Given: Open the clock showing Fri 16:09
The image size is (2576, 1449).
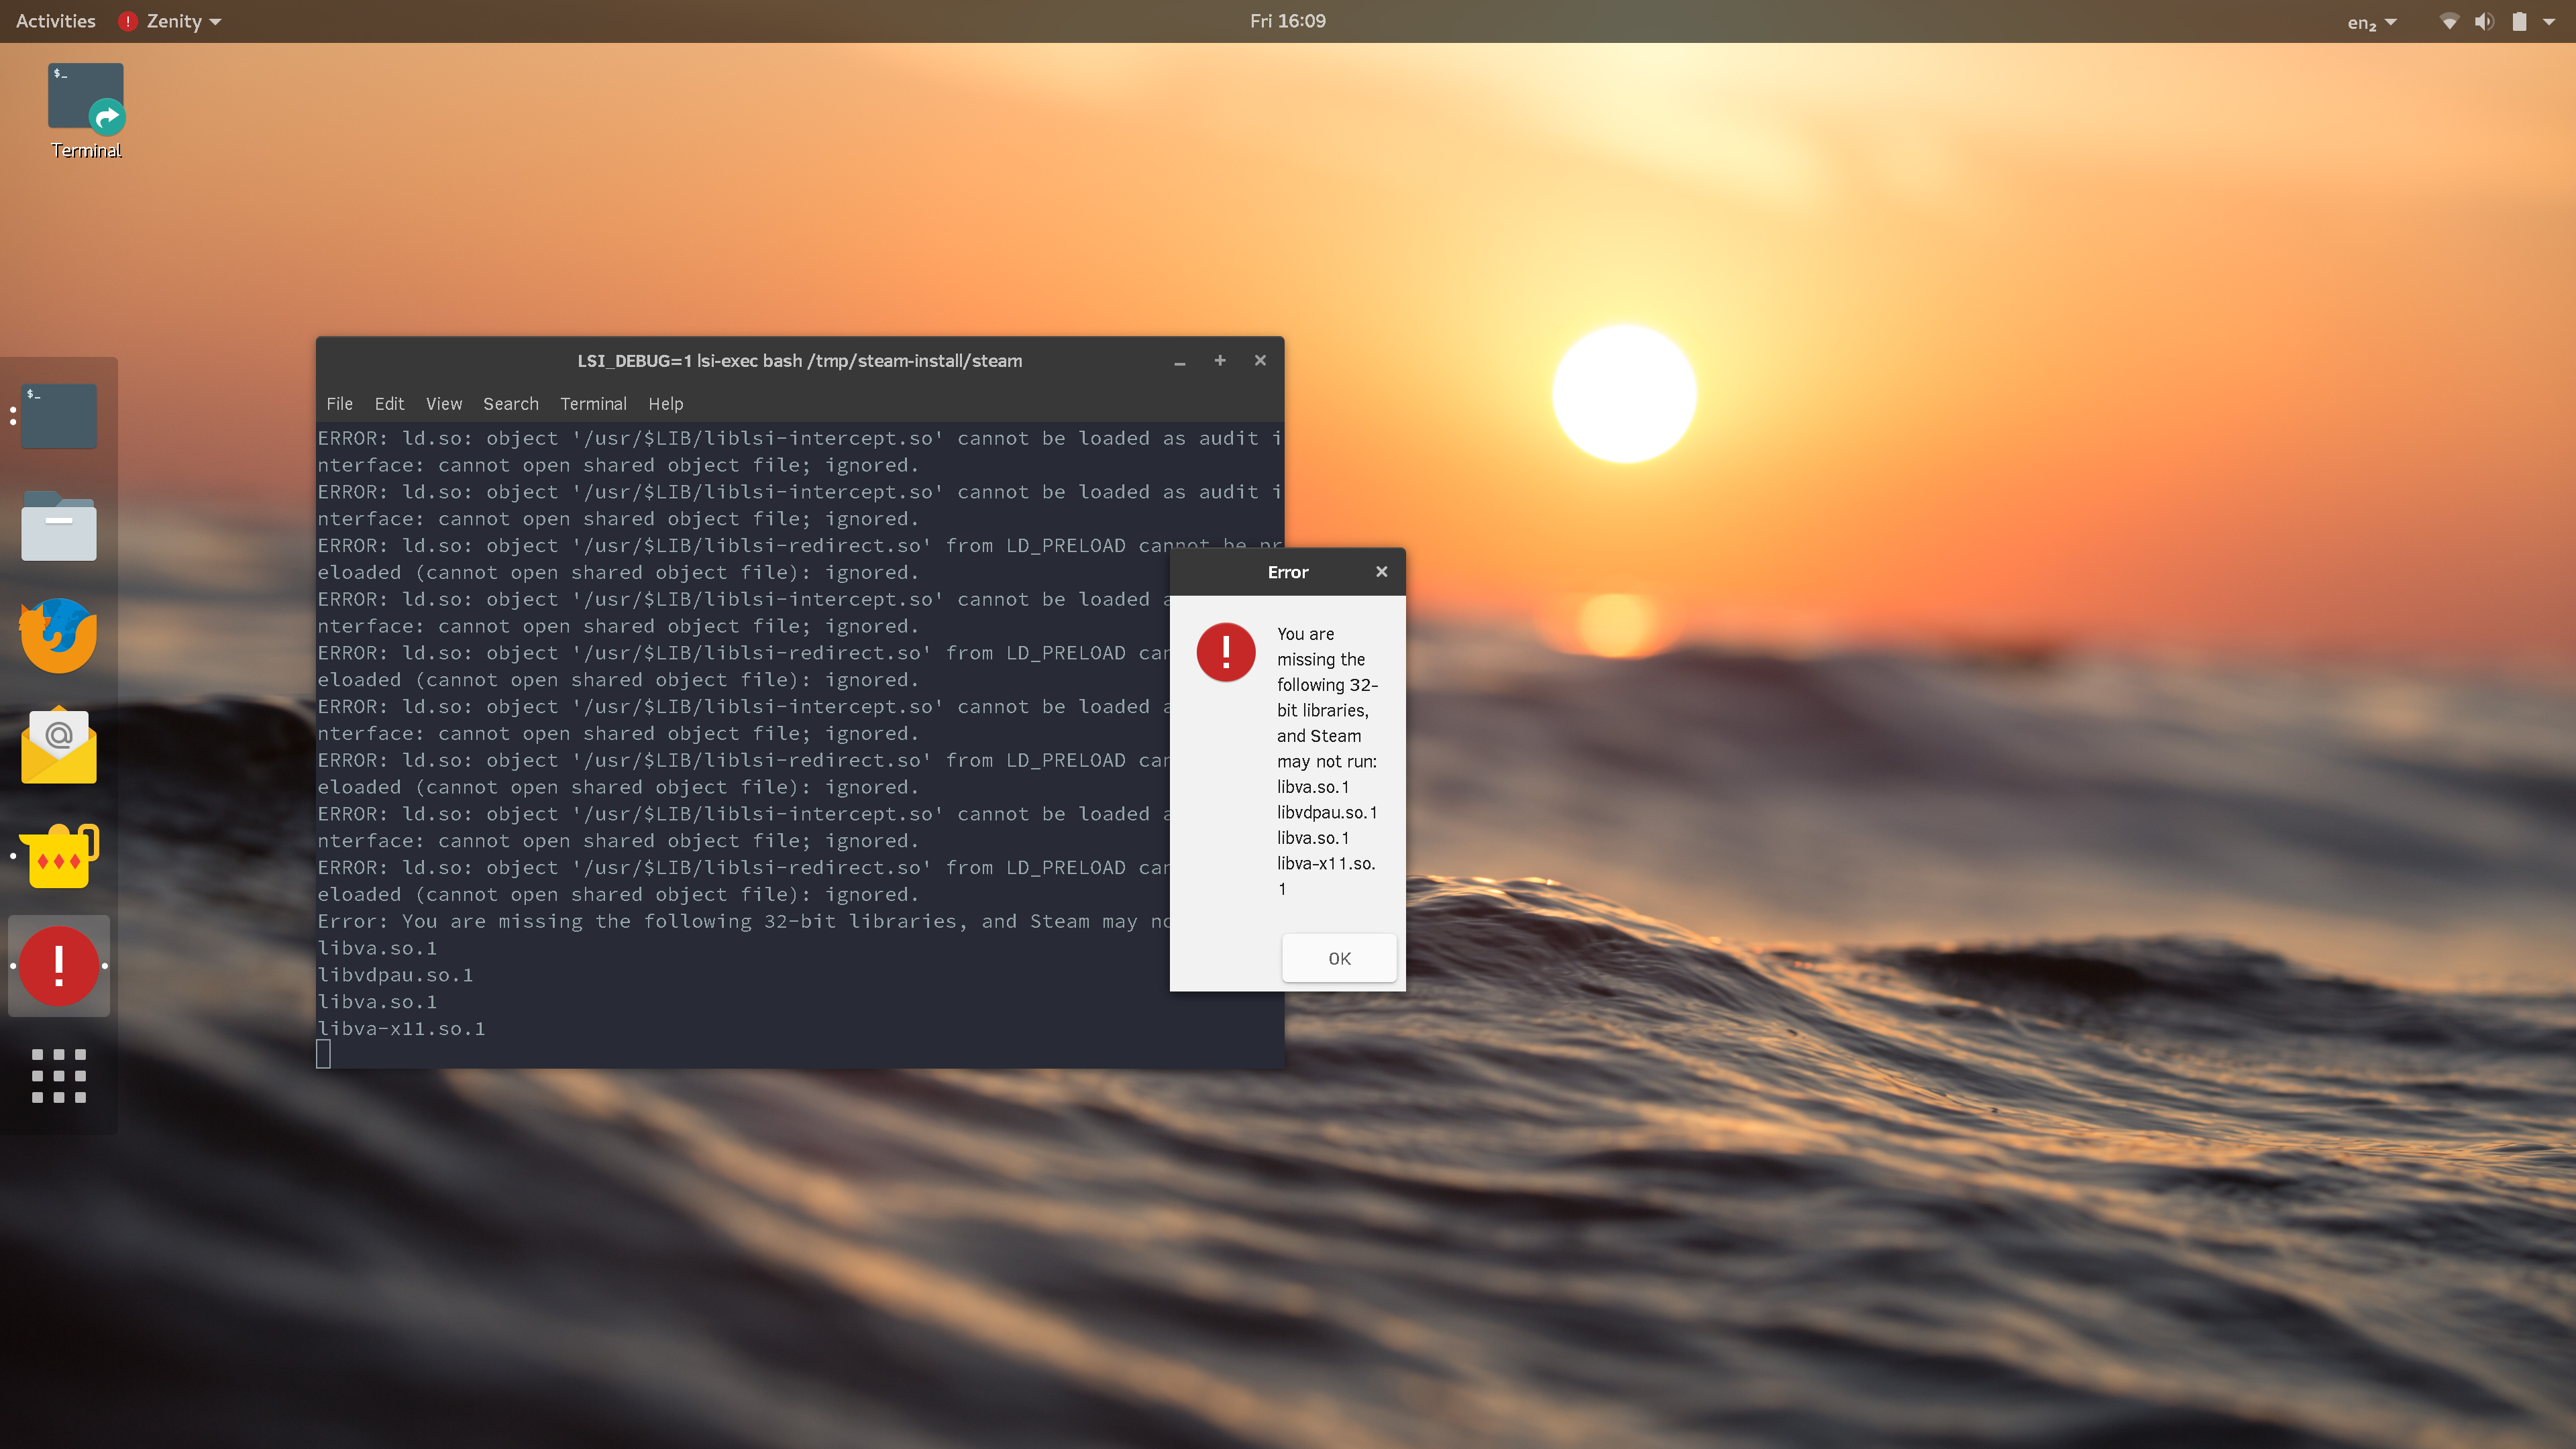Looking at the screenshot, I should click(x=1288, y=21).
